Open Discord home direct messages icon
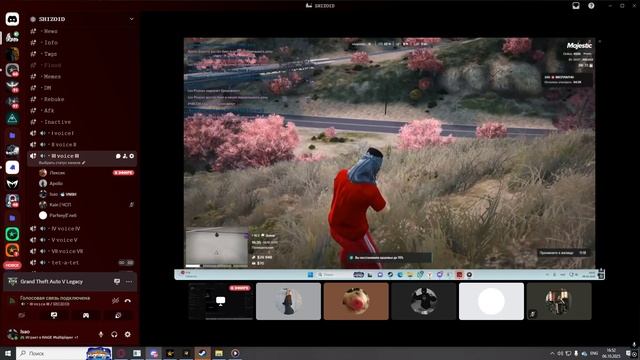This screenshot has width=640, height=360. point(12,19)
